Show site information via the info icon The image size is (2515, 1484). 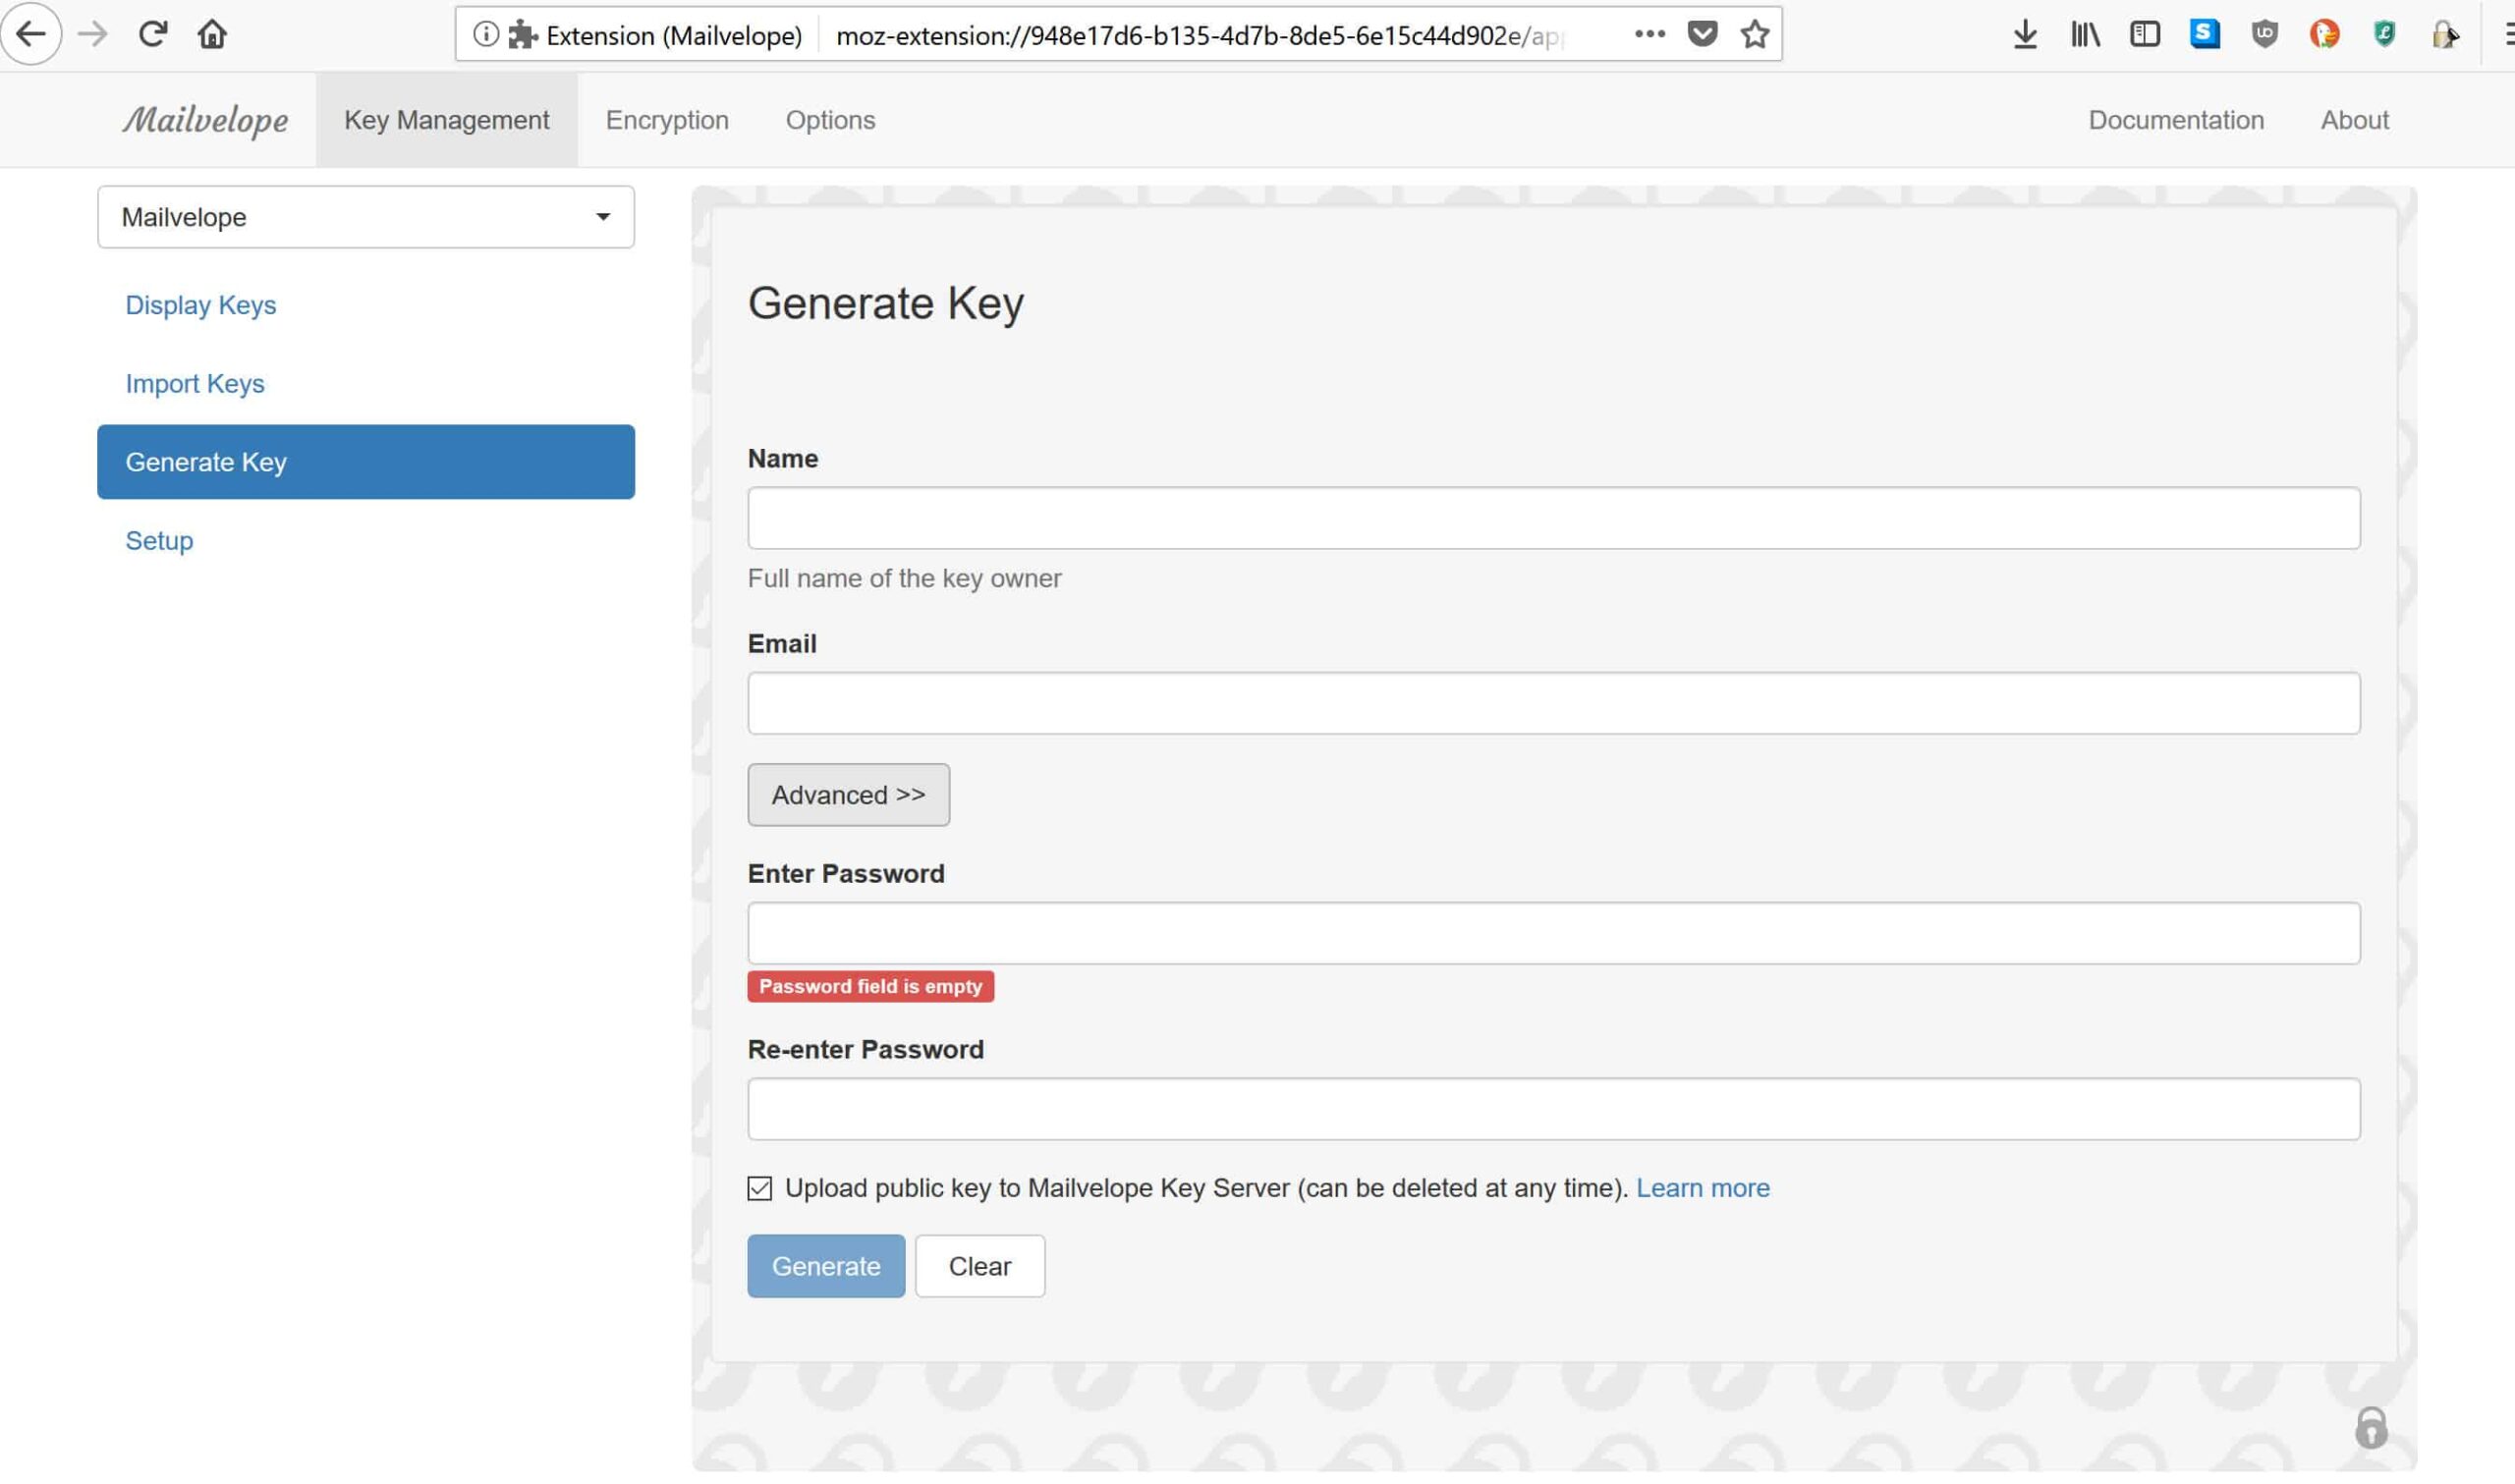click(485, 35)
